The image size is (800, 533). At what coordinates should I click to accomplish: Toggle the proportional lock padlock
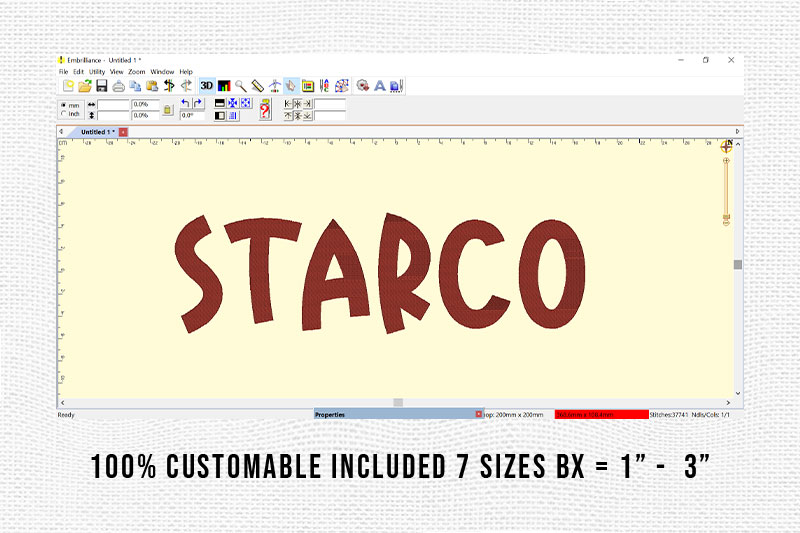point(168,110)
